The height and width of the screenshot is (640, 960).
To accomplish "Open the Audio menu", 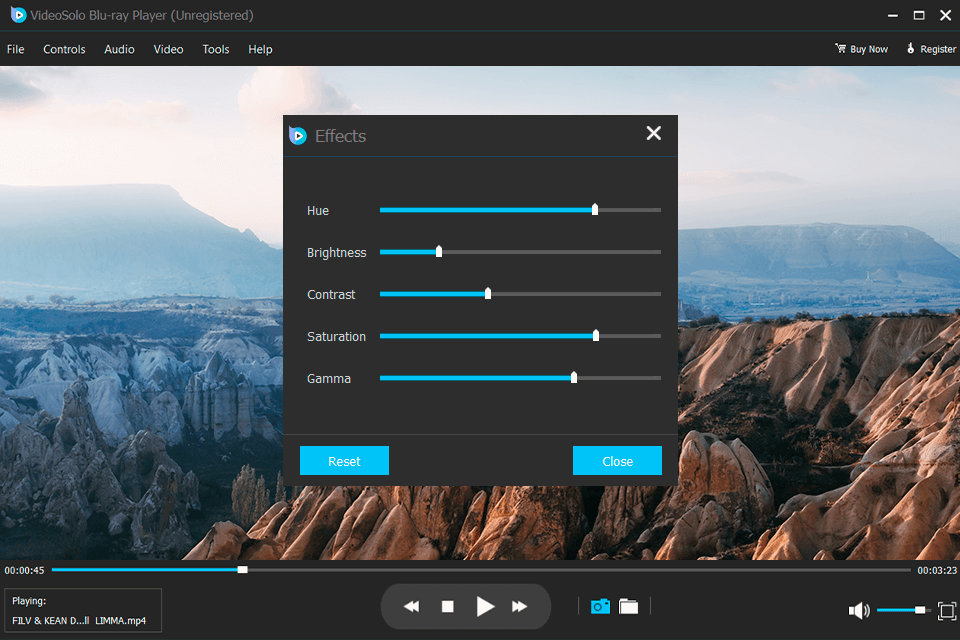I will pyautogui.click(x=119, y=48).
